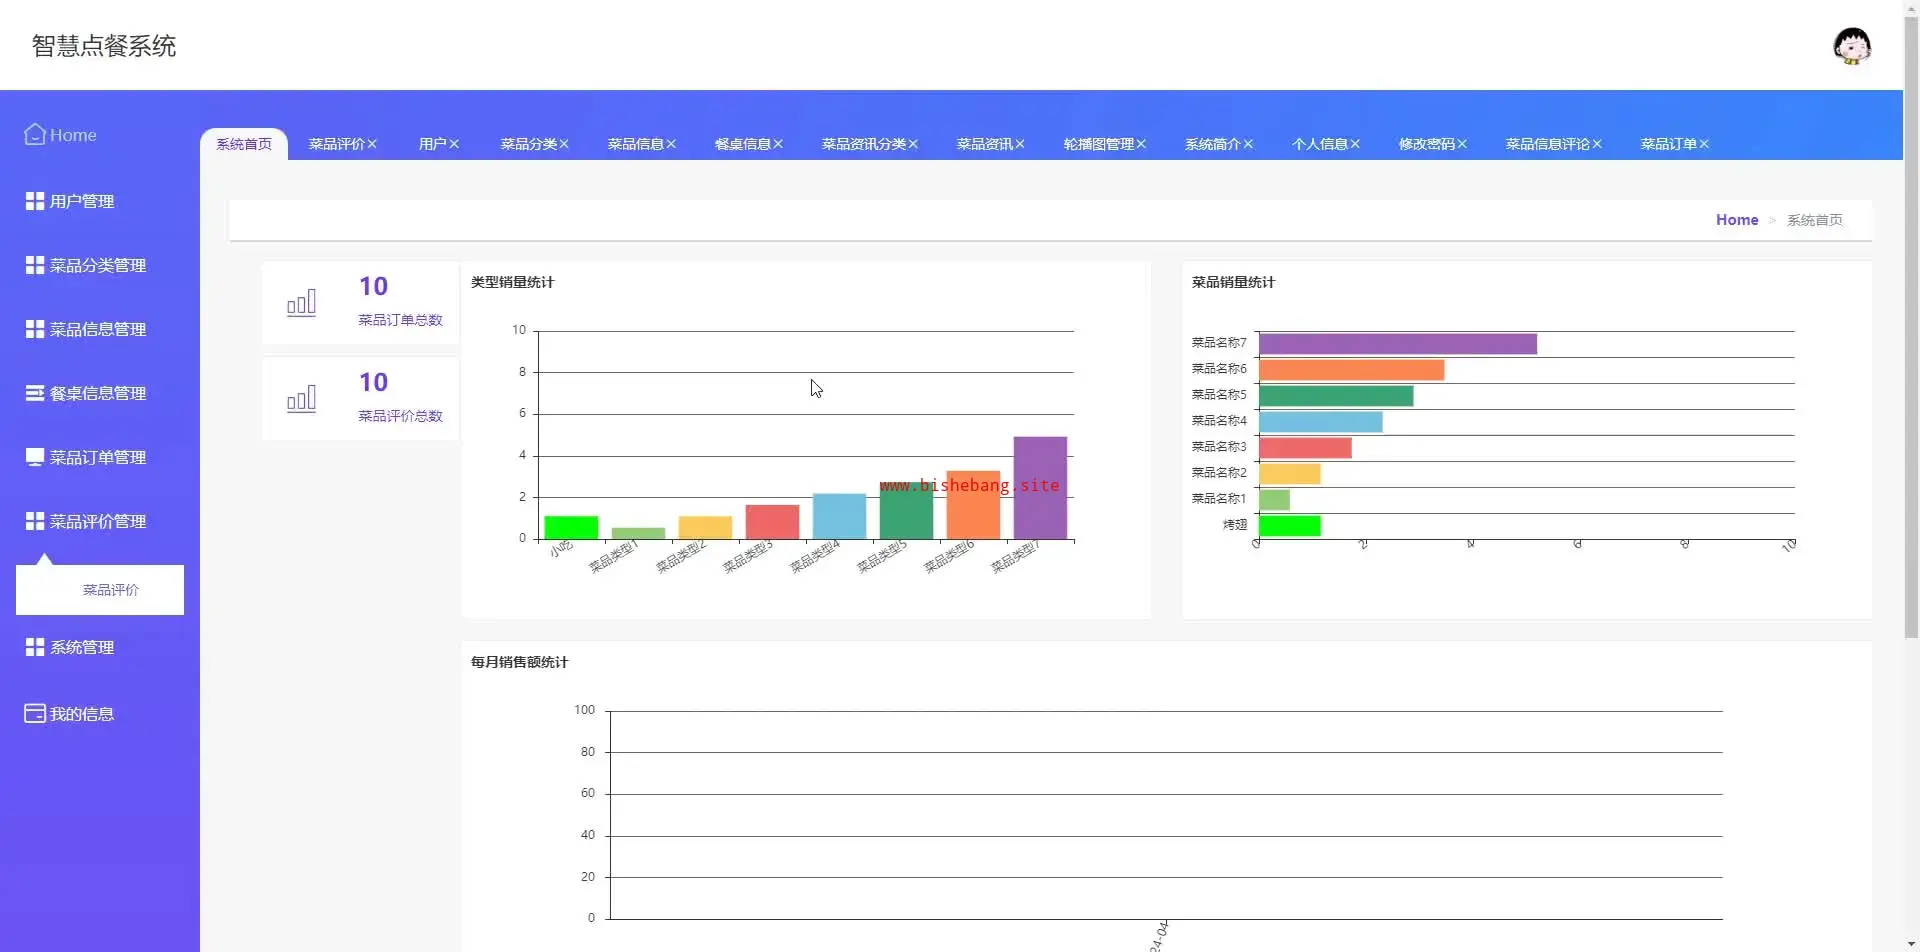Switch to the 菜品评价 tab
1920x952 pixels.
point(337,144)
